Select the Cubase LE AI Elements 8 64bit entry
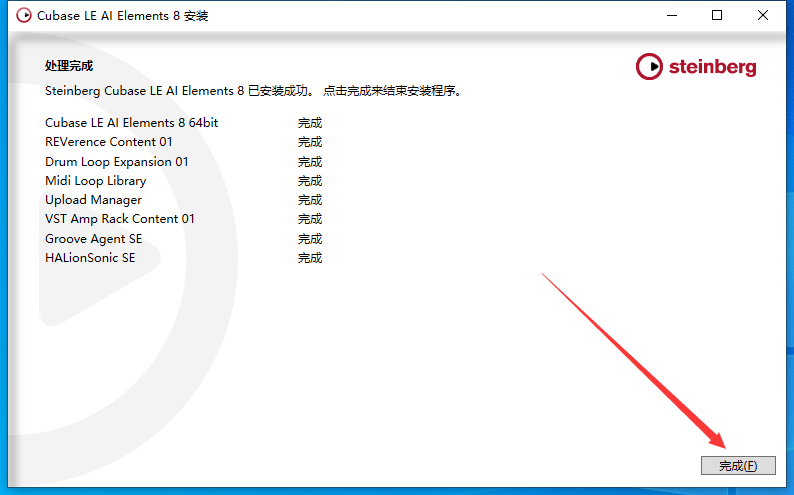Viewport: 794px width, 495px height. pyautogui.click(x=131, y=123)
